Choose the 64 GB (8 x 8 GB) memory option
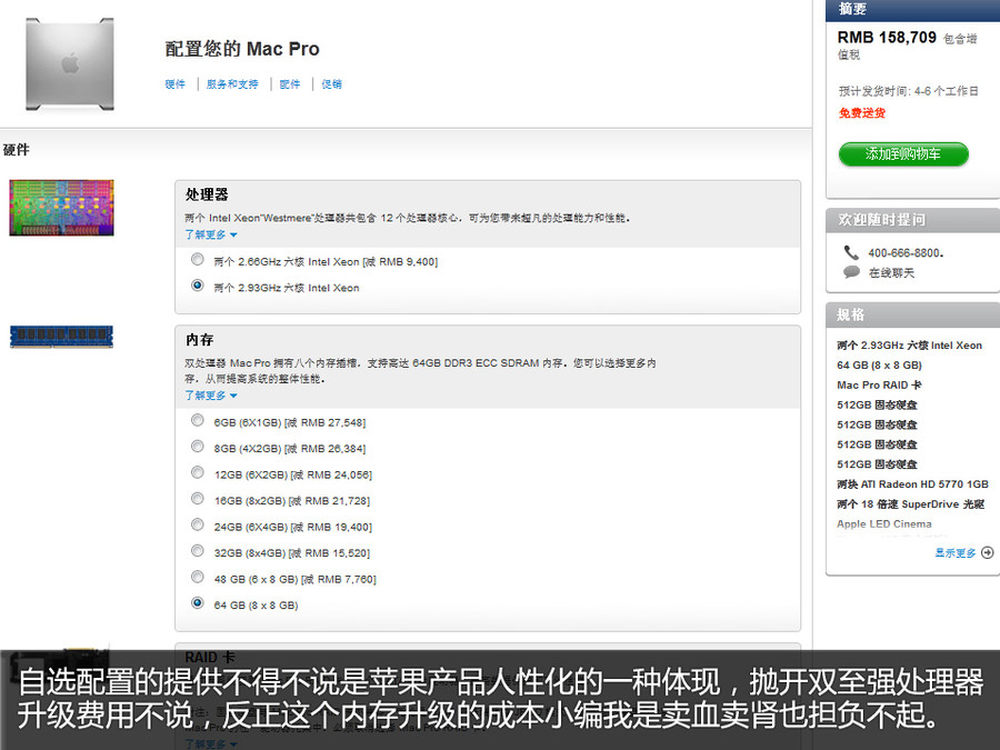This screenshot has height=750, width=1000. [198, 603]
